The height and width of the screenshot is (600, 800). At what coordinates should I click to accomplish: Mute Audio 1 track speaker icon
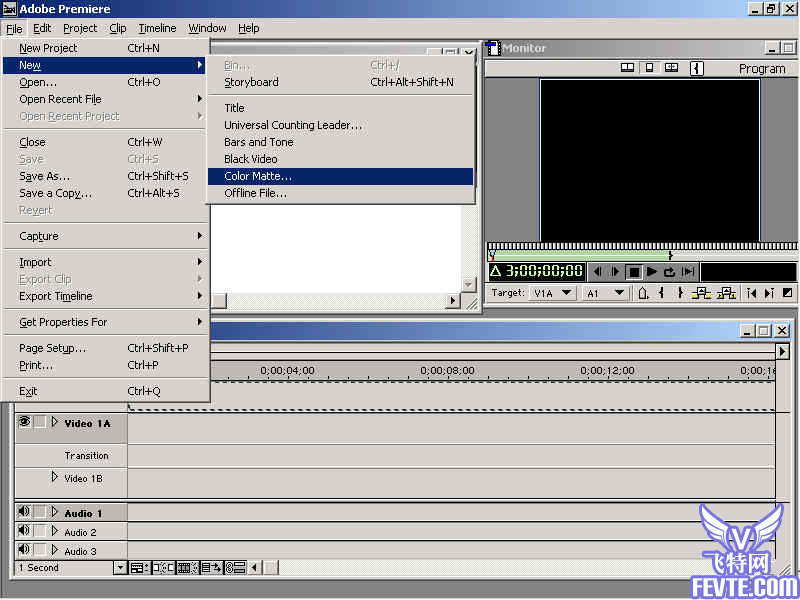click(23, 511)
